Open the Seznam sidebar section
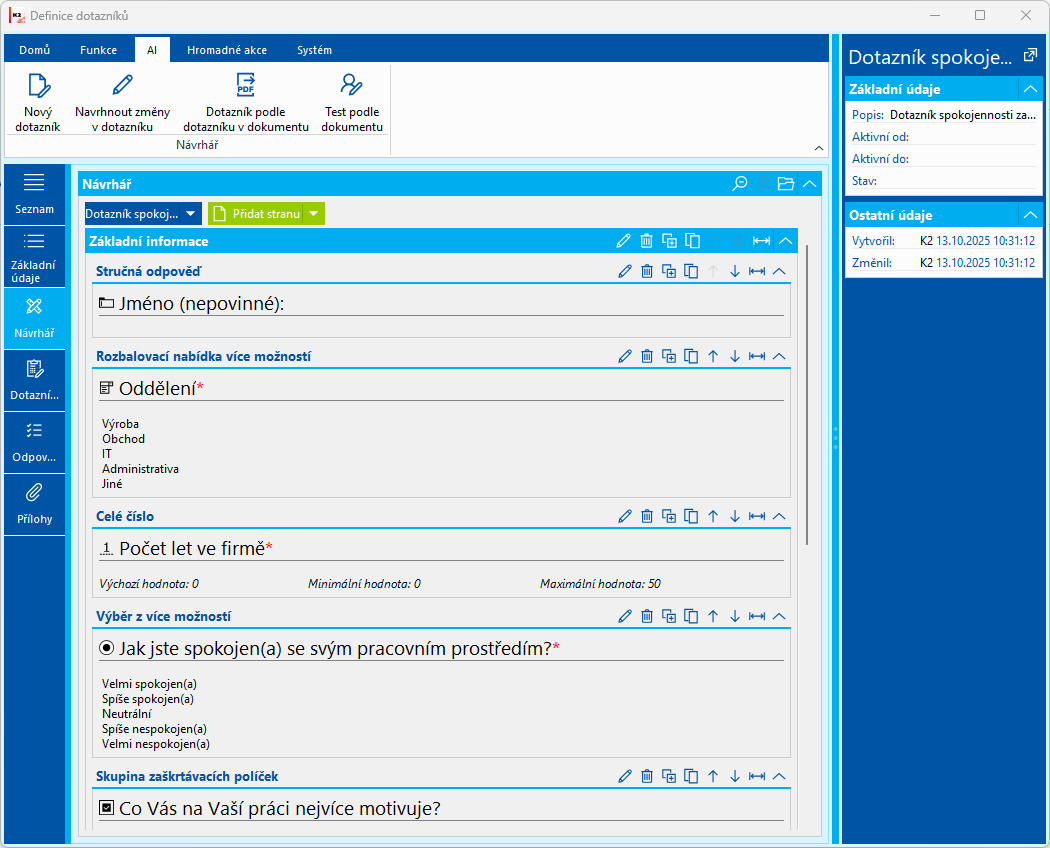Screen dimensions: 1050x848 tap(34, 194)
